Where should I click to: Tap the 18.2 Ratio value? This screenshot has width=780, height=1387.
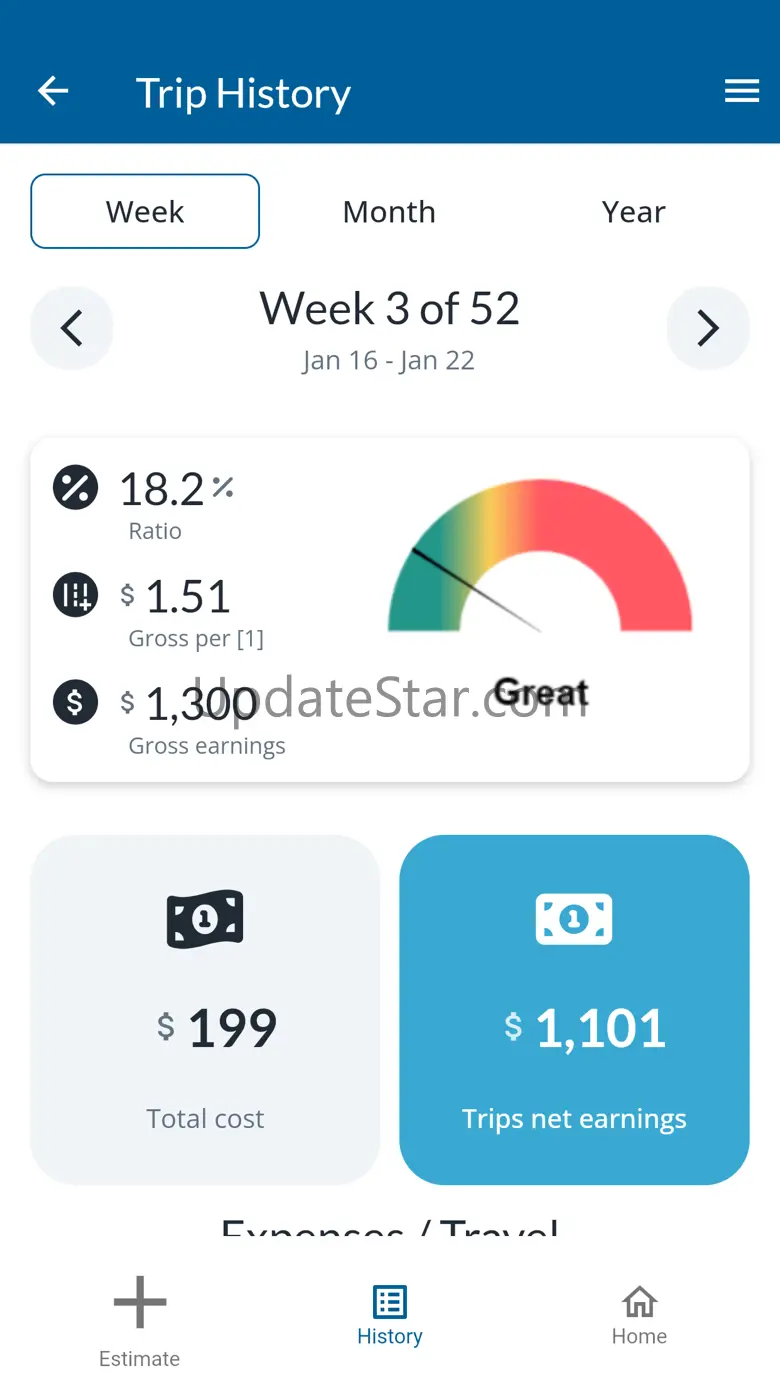pyautogui.click(x=162, y=489)
